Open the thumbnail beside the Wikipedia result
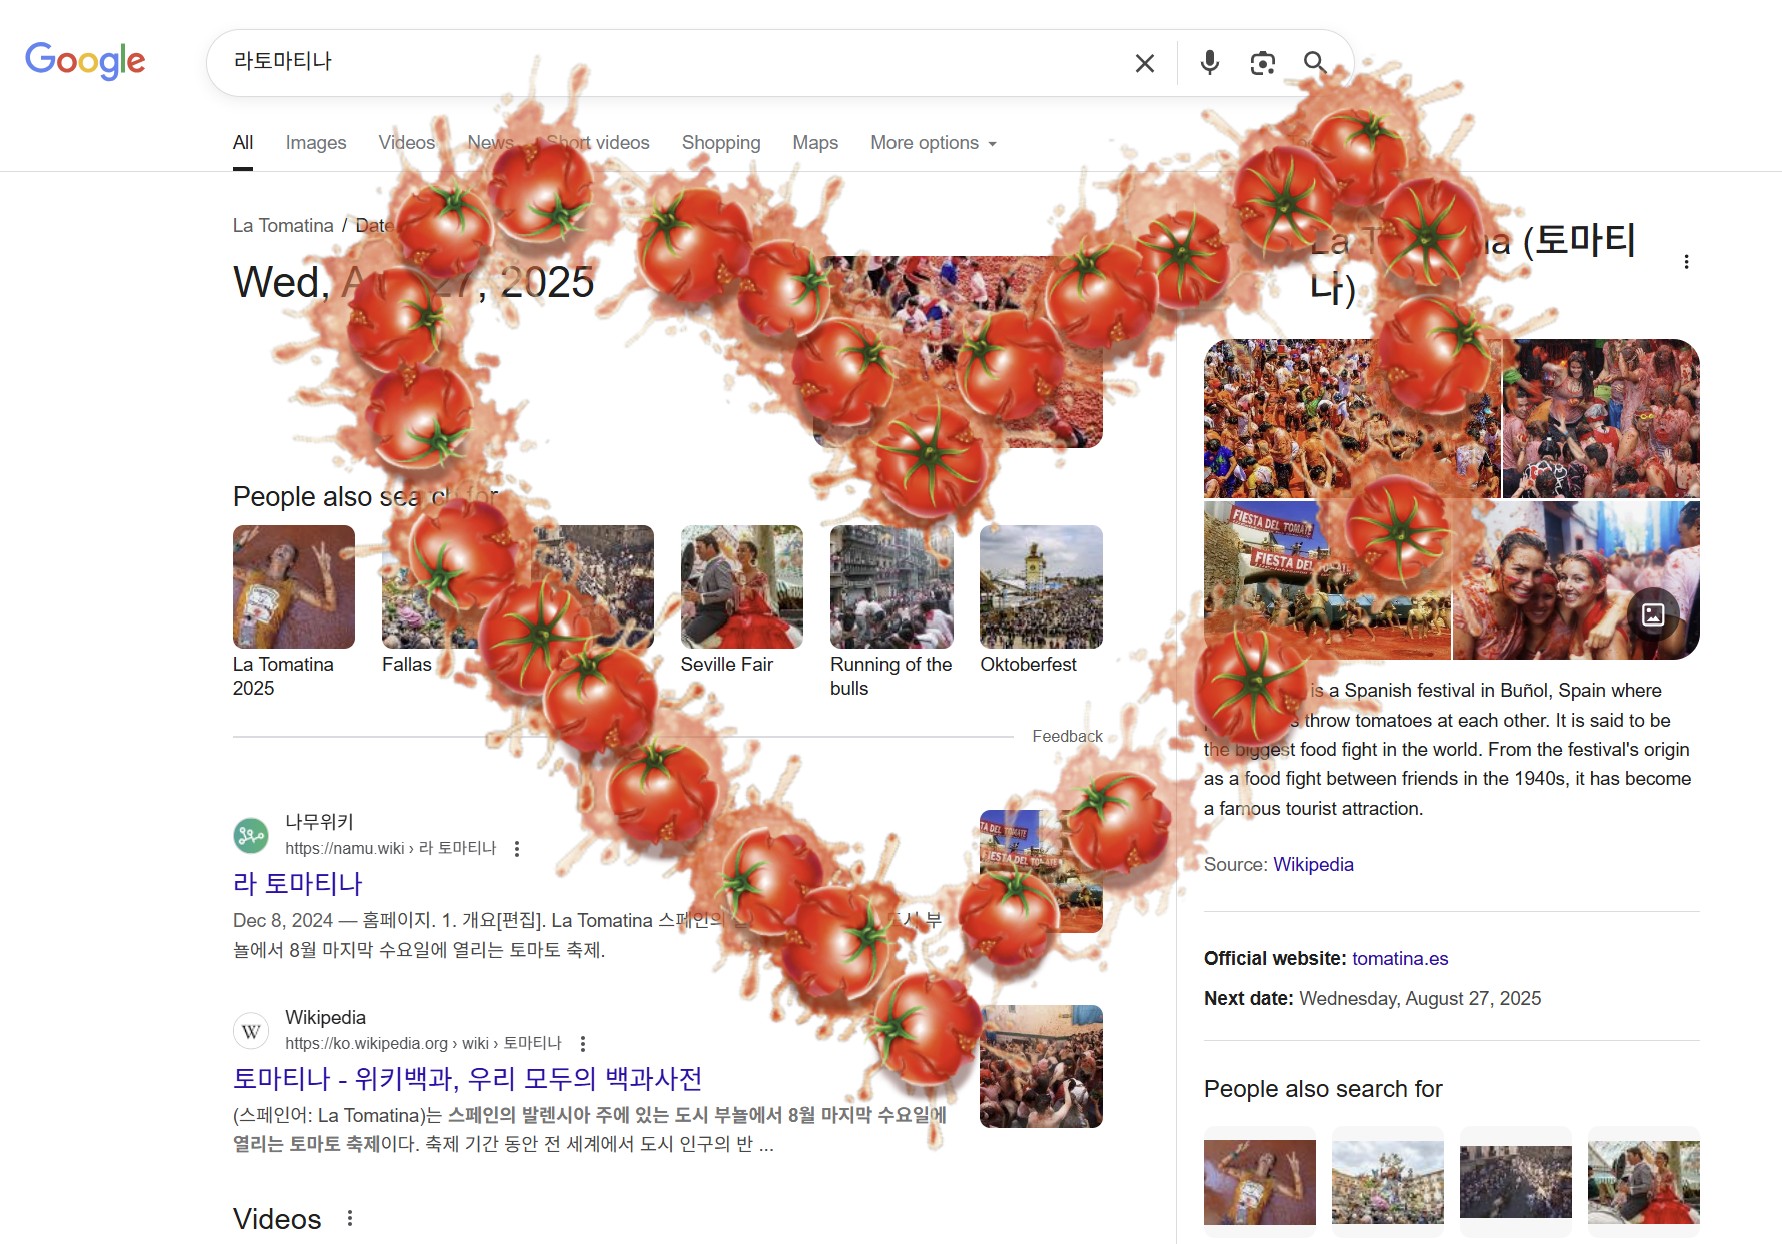This screenshot has width=1782, height=1244. (1041, 1066)
